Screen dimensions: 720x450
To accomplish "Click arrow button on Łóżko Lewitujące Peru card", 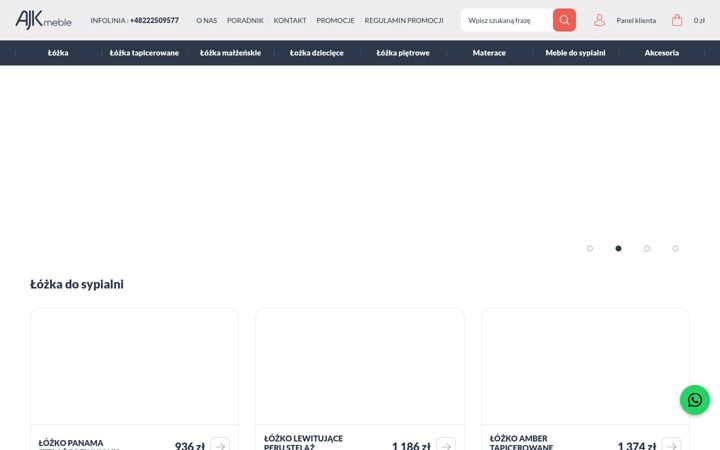I will coord(446,444).
